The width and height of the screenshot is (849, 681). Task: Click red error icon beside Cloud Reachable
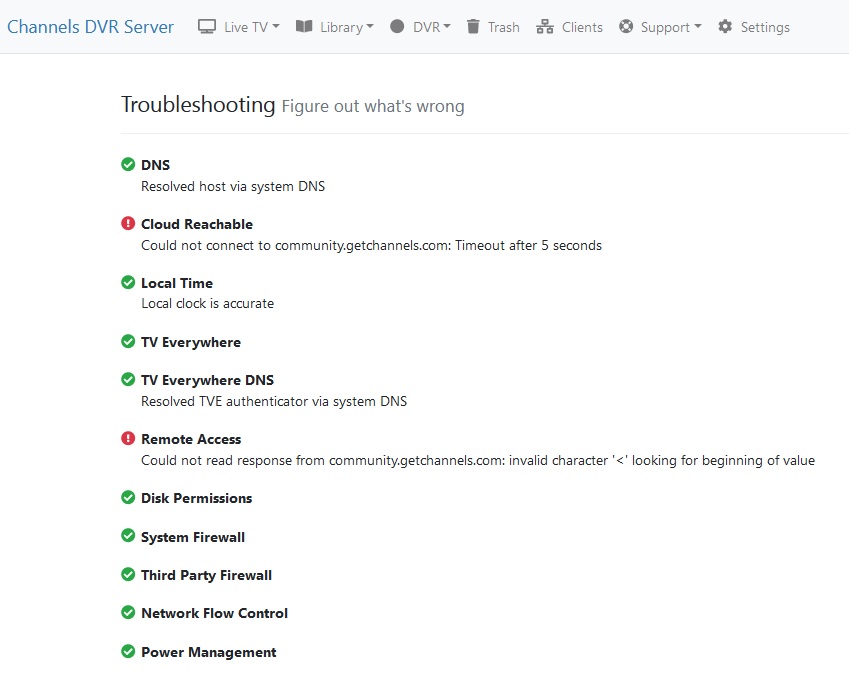click(128, 224)
